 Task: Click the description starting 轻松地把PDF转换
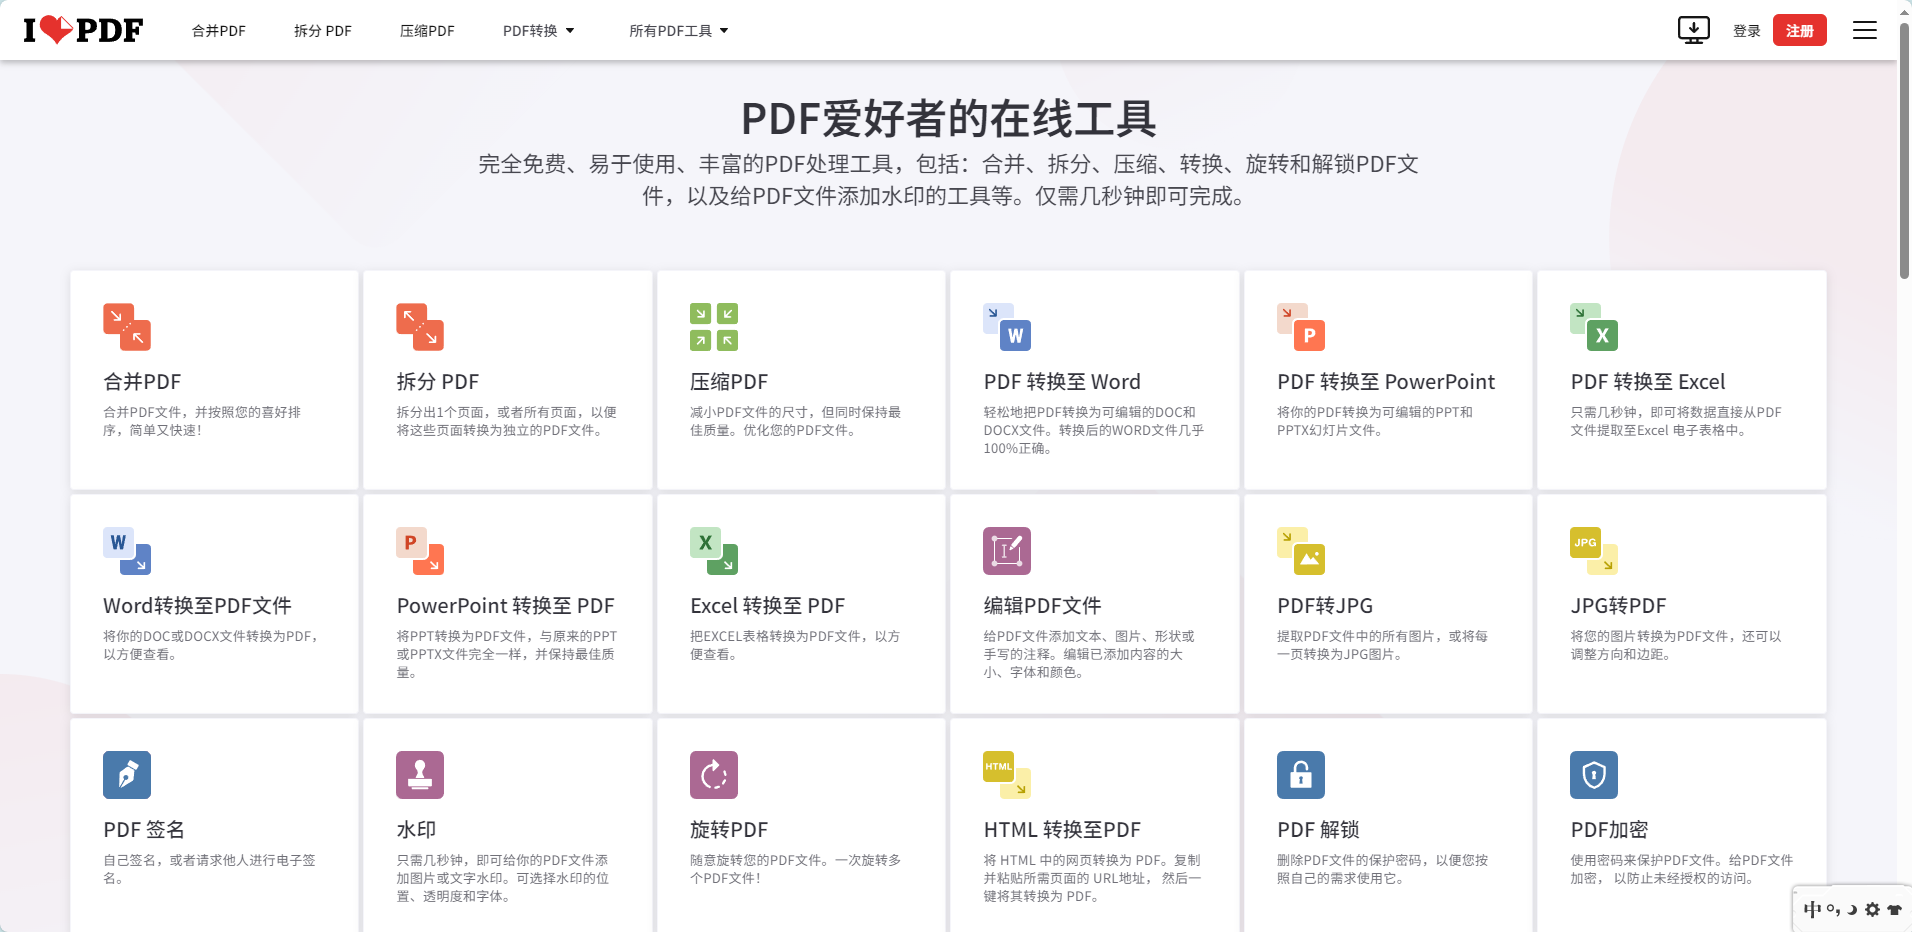click(x=1093, y=430)
